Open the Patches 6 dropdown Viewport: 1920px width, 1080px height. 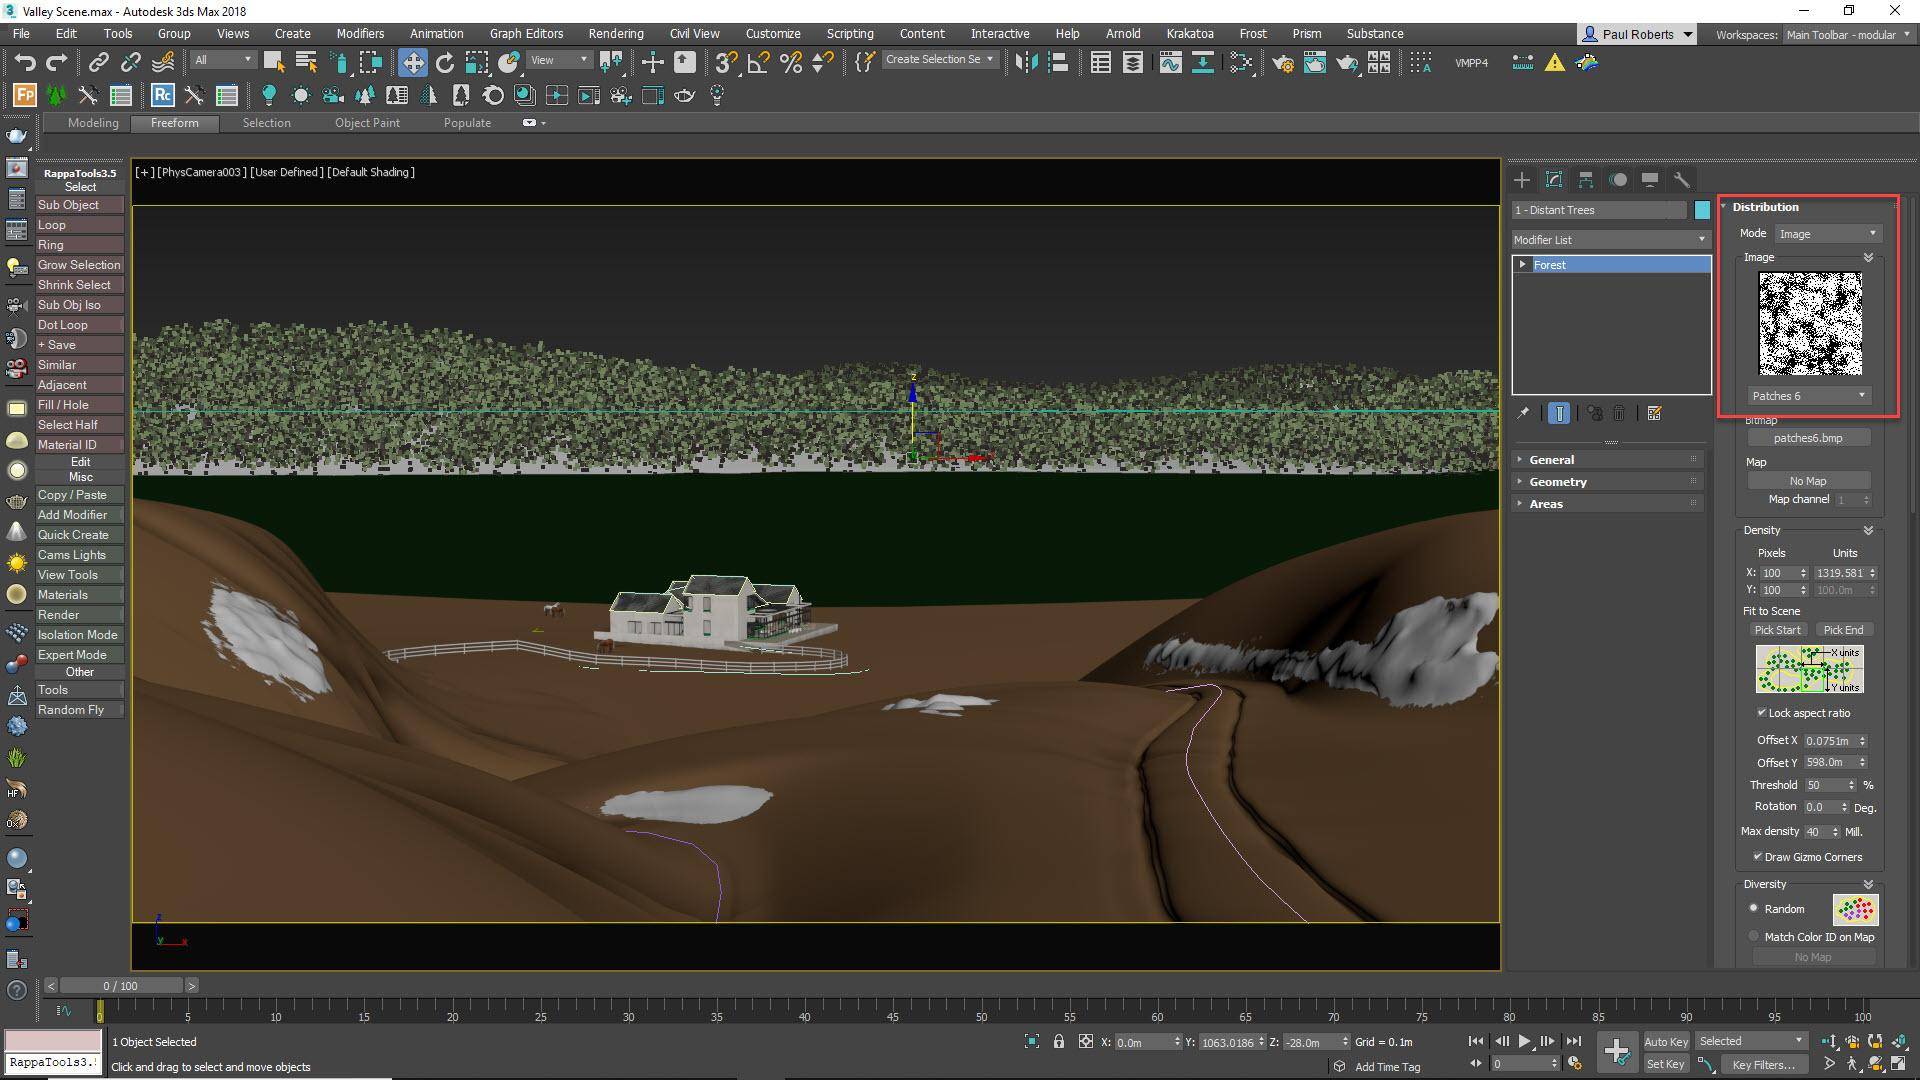(1808, 395)
